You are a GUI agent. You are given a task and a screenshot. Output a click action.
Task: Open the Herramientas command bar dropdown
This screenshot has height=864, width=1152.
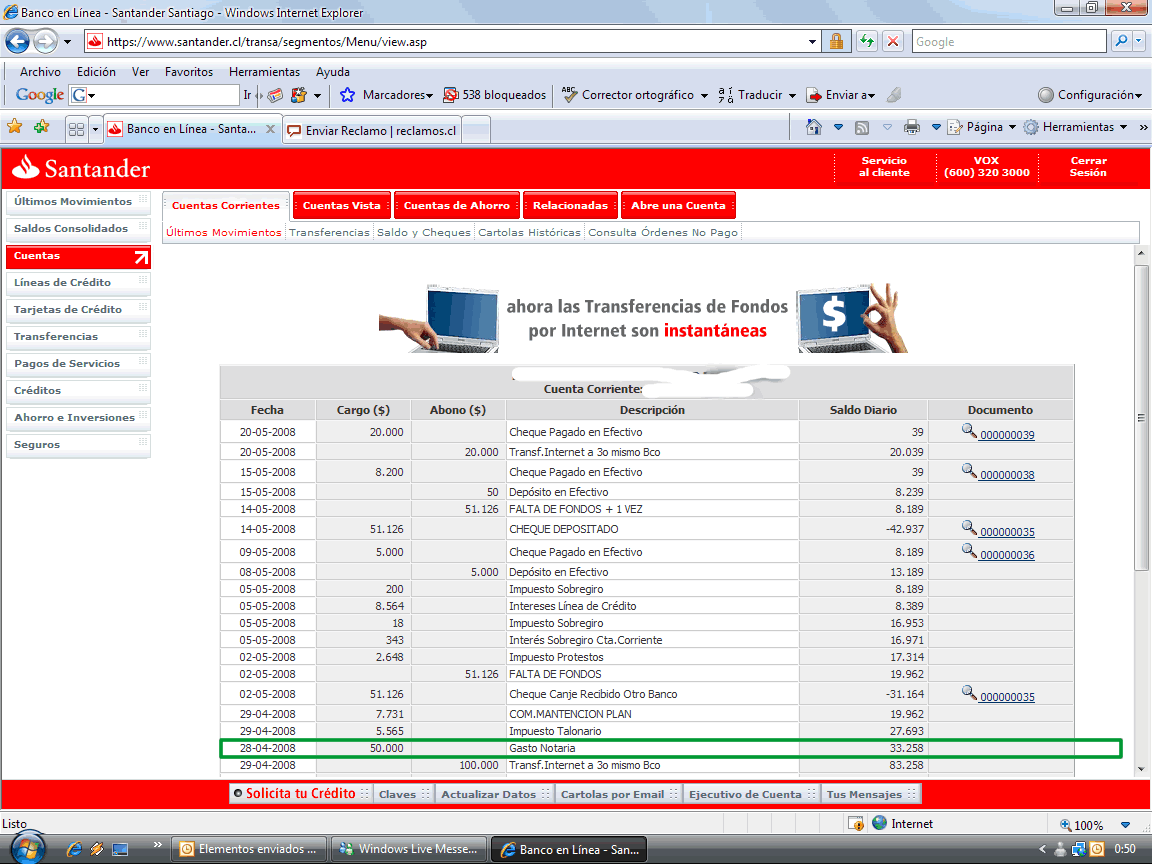[x=1076, y=127]
